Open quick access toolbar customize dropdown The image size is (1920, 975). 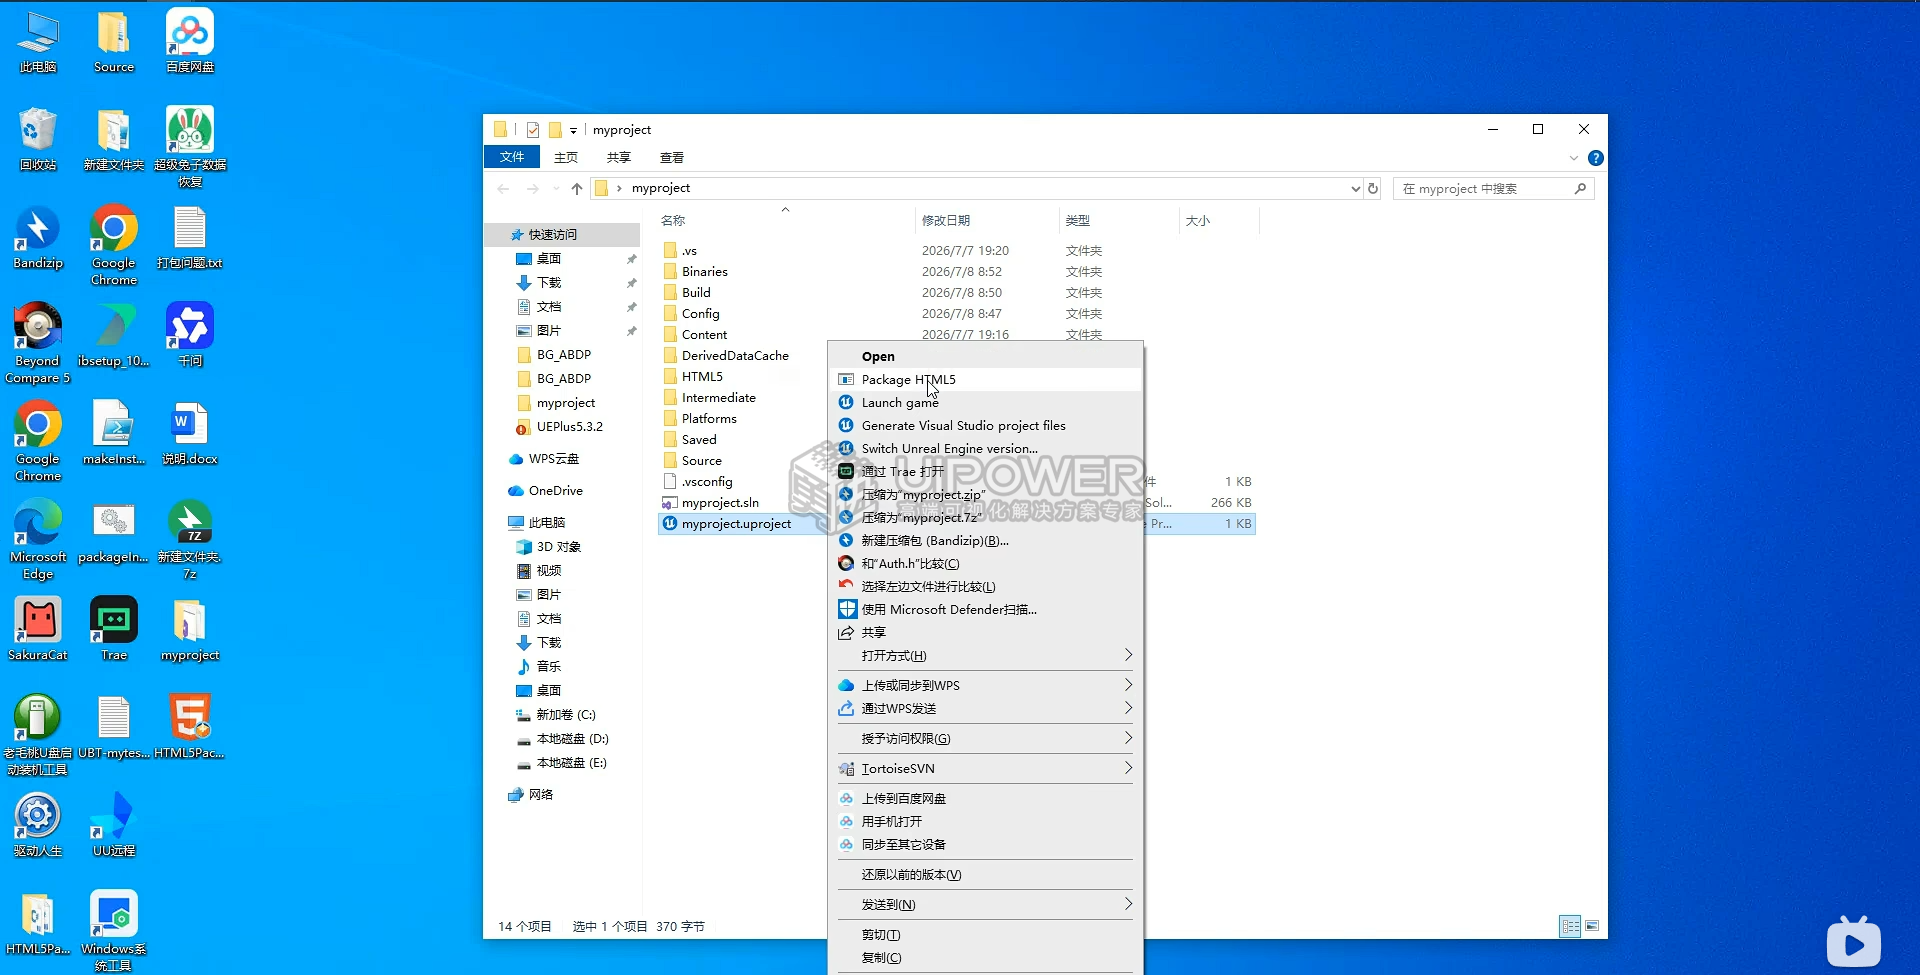pos(573,130)
